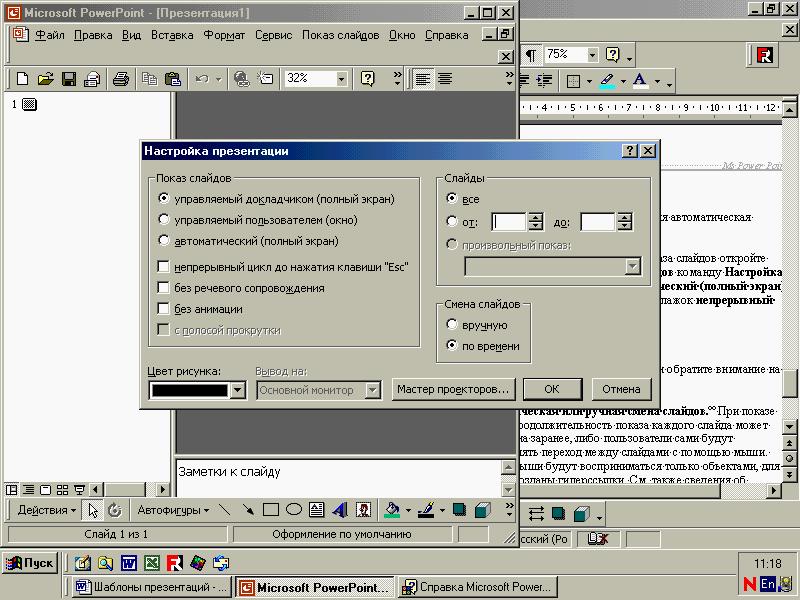Open the Пуск start button
Image resolution: width=800 pixels, height=600 pixels.
tap(30, 563)
